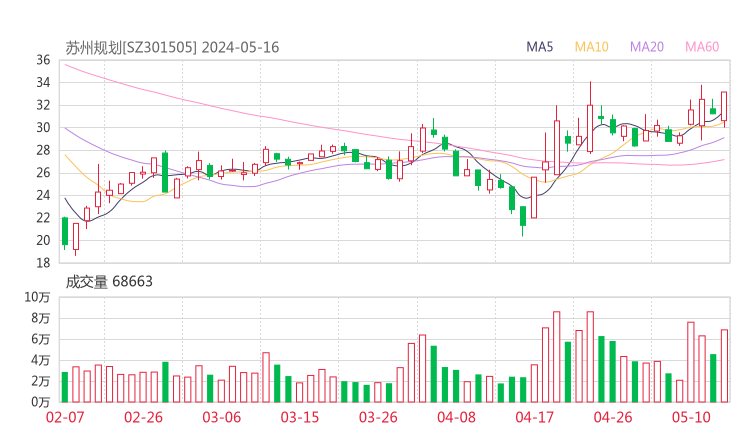The height and width of the screenshot is (440, 740).
Task: Click the 32 price axis label
Action: click(x=43, y=105)
